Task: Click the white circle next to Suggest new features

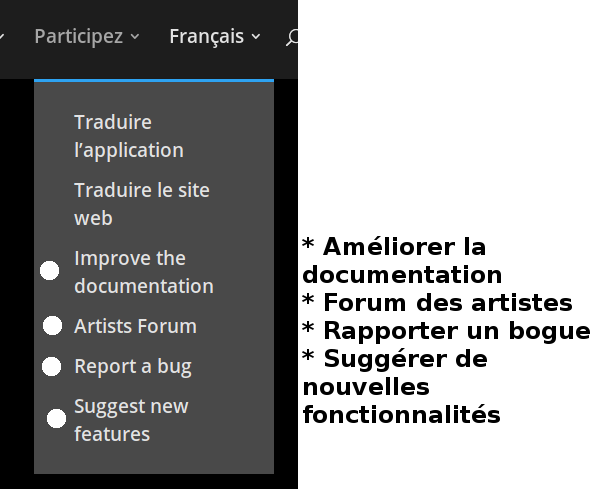Action: tap(57, 418)
